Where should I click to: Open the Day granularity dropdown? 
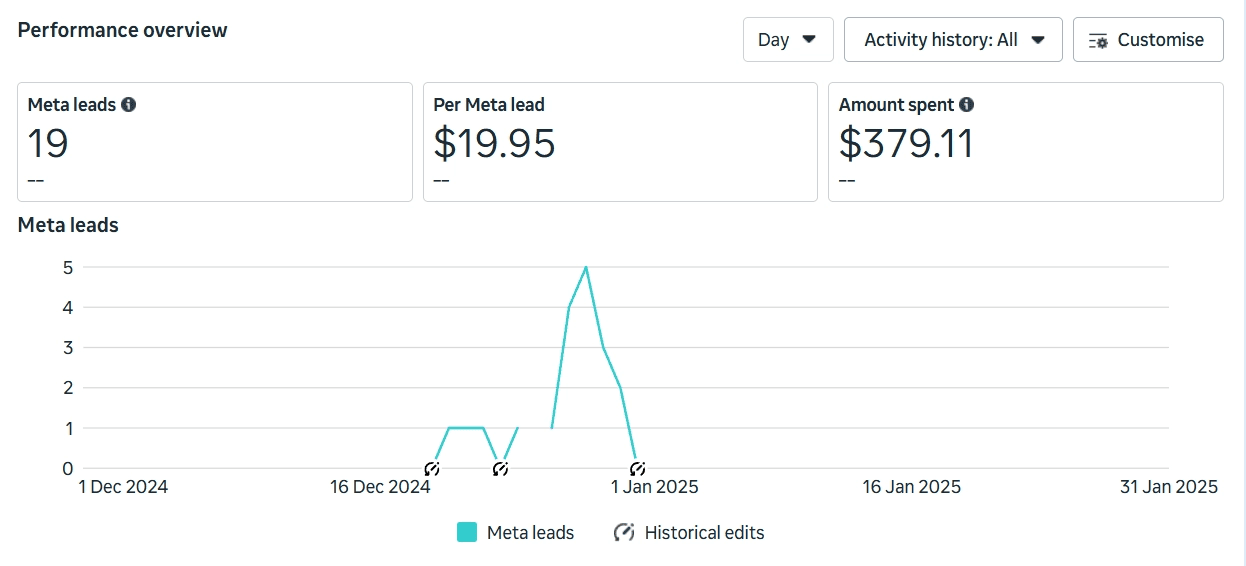pyautogui.click(x=787, y=40)
